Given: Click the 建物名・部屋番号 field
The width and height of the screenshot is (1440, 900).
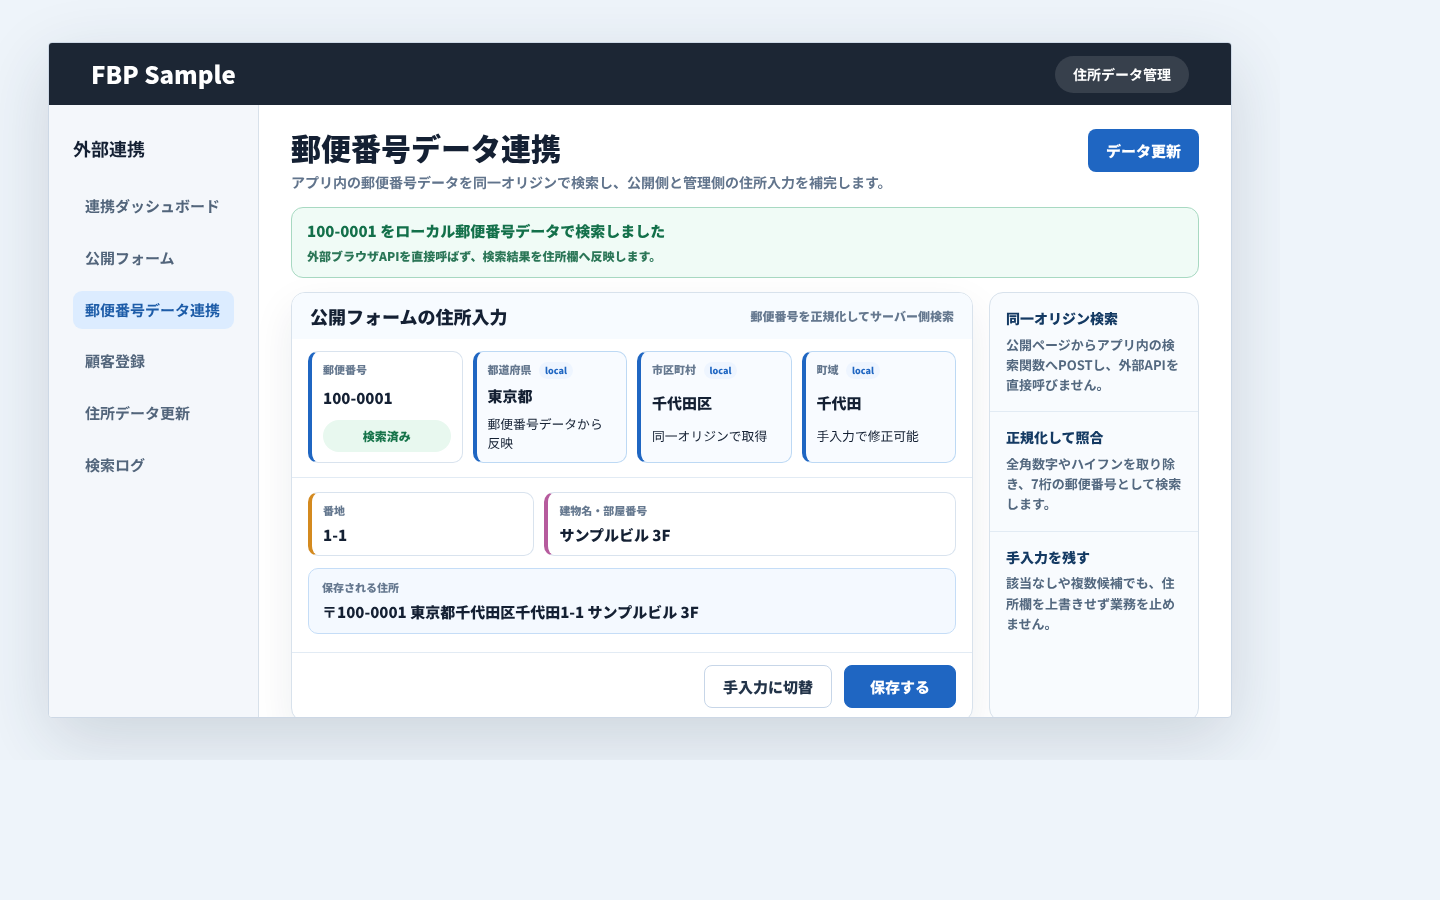Looking at the screenshot, I should pyautogui.click(x=750, y=524).
